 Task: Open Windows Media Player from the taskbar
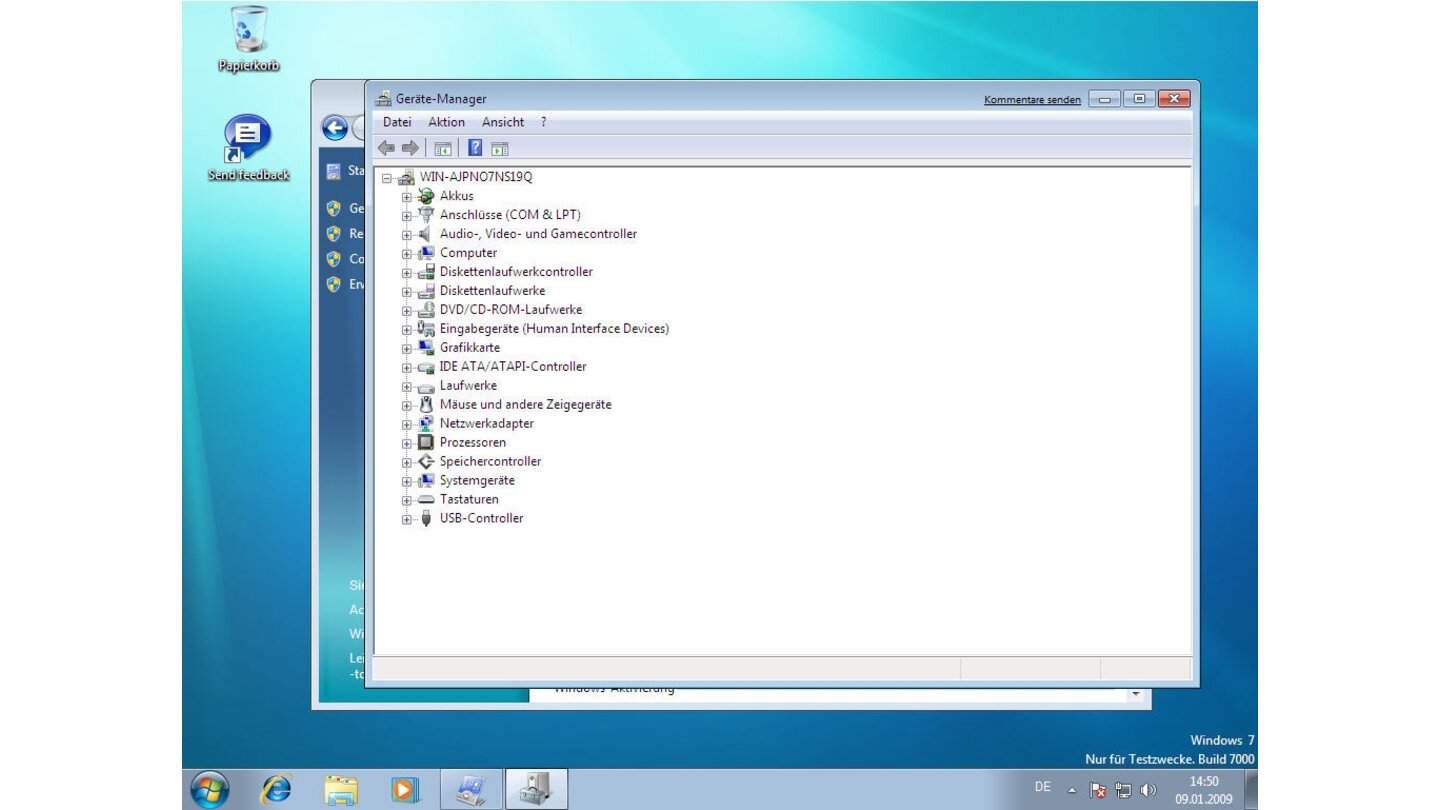[405, 790]
